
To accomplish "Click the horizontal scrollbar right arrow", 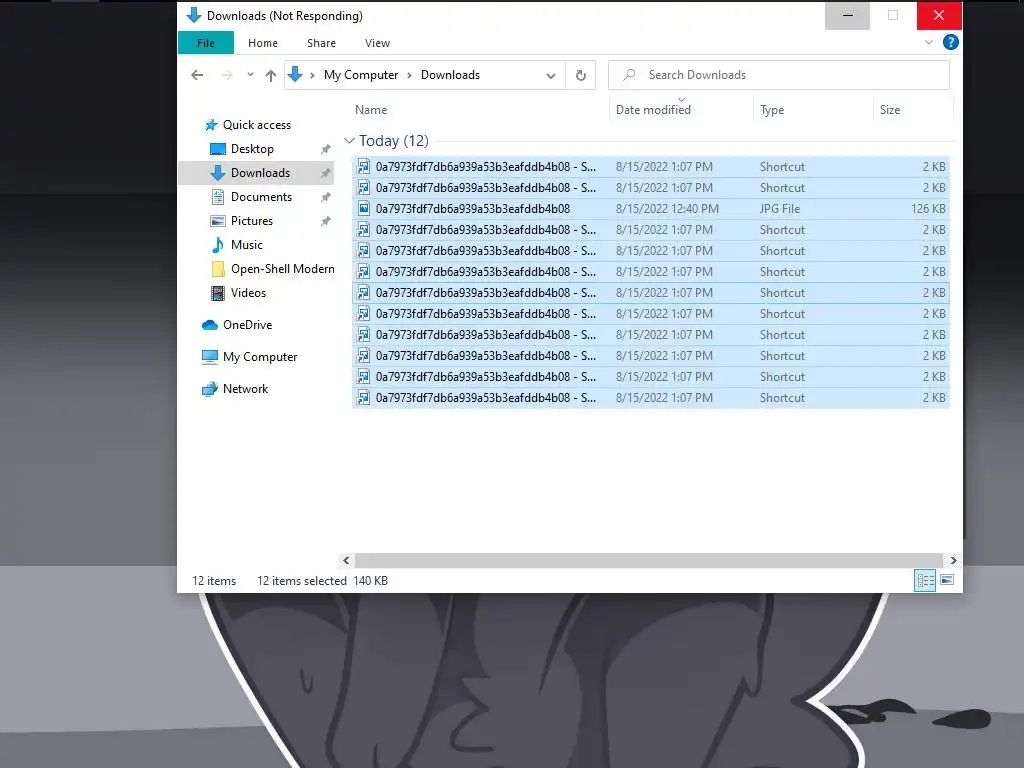I will tap(953, 560).
